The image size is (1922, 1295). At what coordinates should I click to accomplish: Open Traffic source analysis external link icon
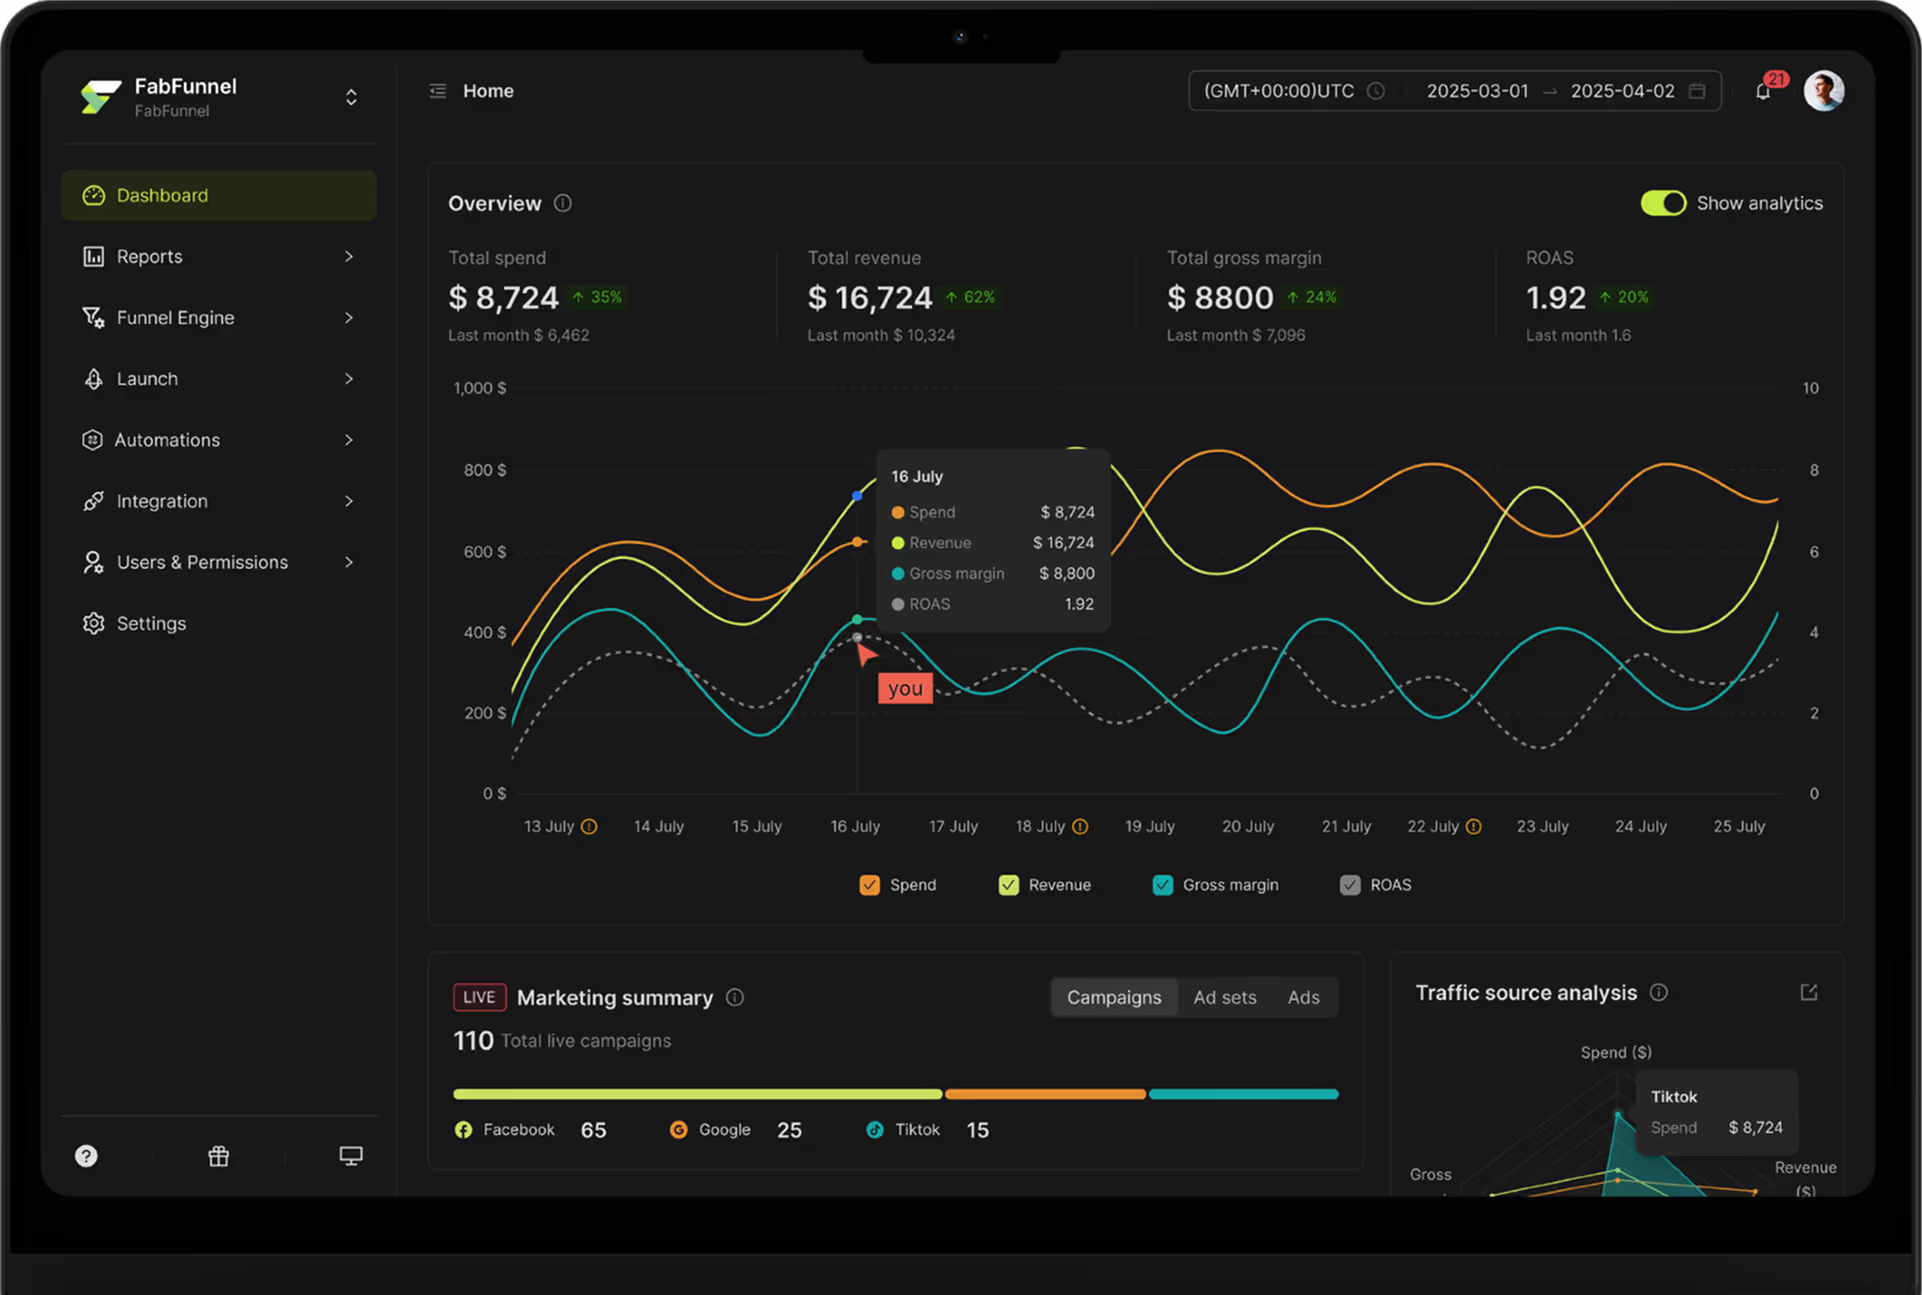tap(1808, 992)
